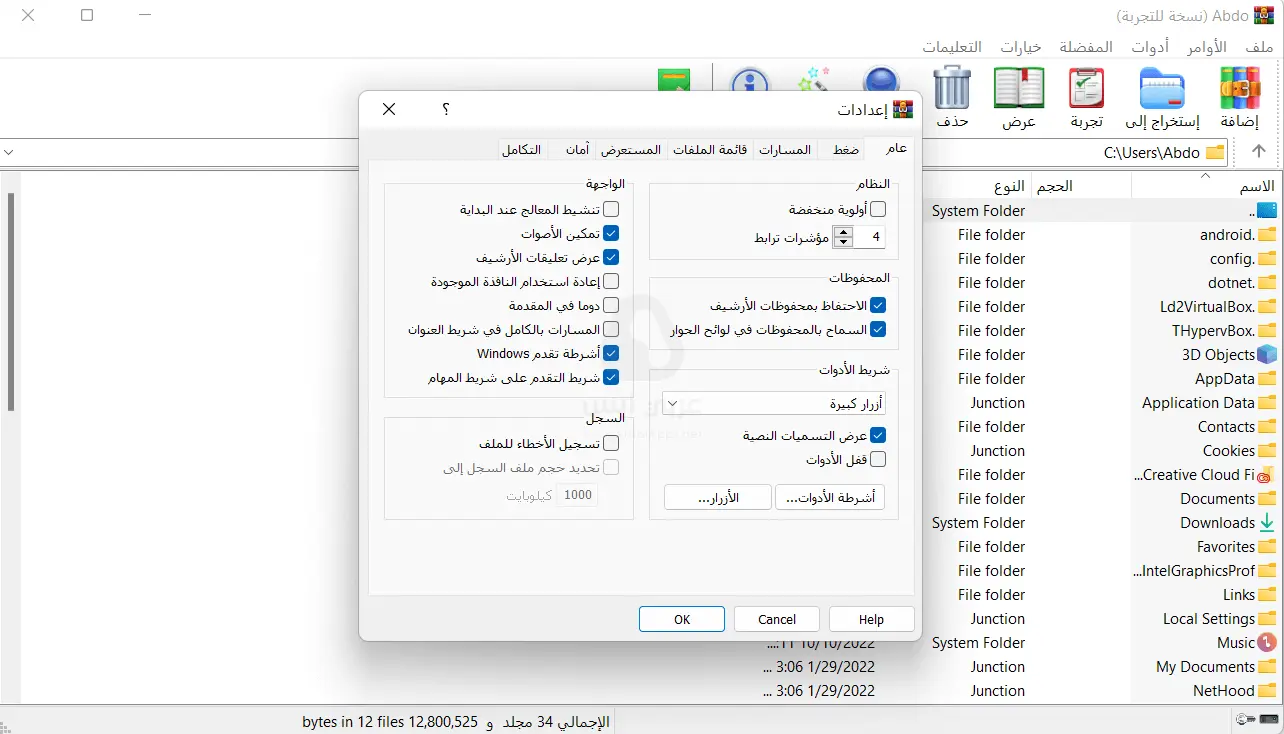Switch to the ضغط (Compression) tab
The height and width of the screenshot is (734, 1284).
coord(843,148)
